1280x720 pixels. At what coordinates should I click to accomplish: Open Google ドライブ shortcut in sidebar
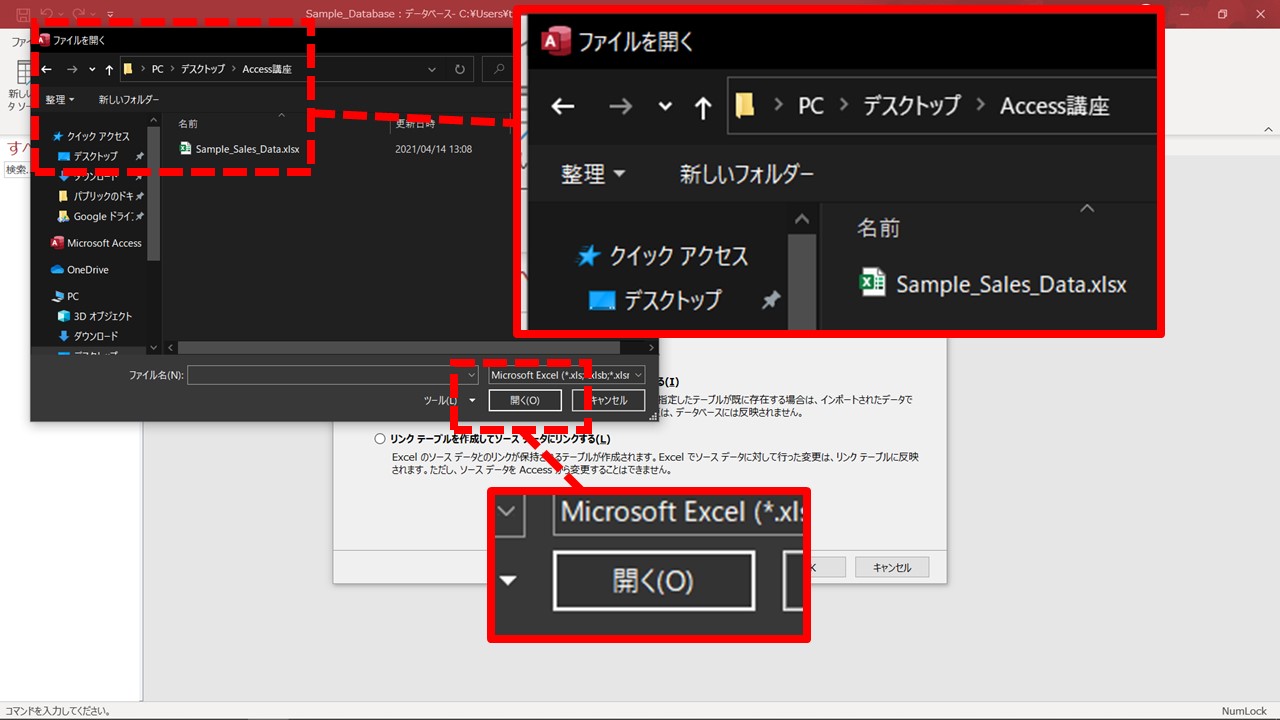click(102, 217)
